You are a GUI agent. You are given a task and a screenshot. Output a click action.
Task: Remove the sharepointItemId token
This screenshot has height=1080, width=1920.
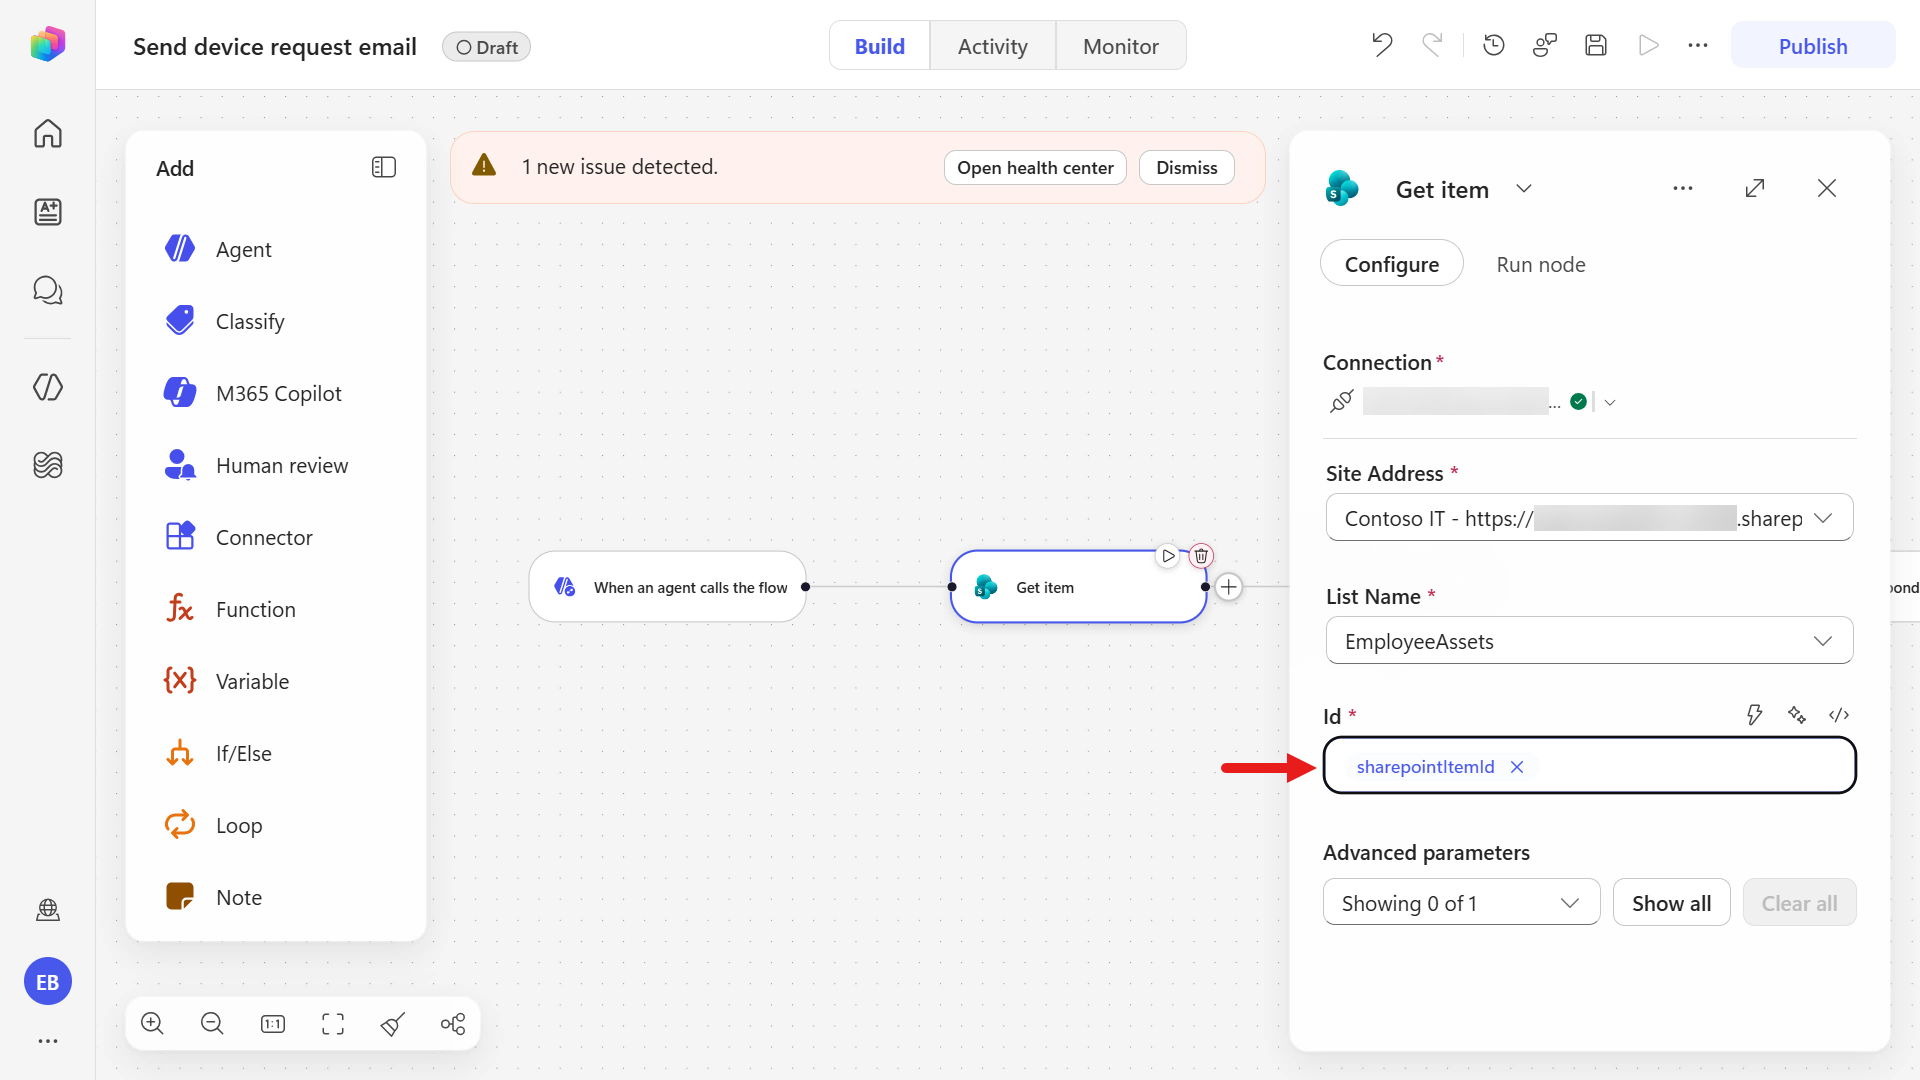pyautogui.click(x=1517, y=767)
